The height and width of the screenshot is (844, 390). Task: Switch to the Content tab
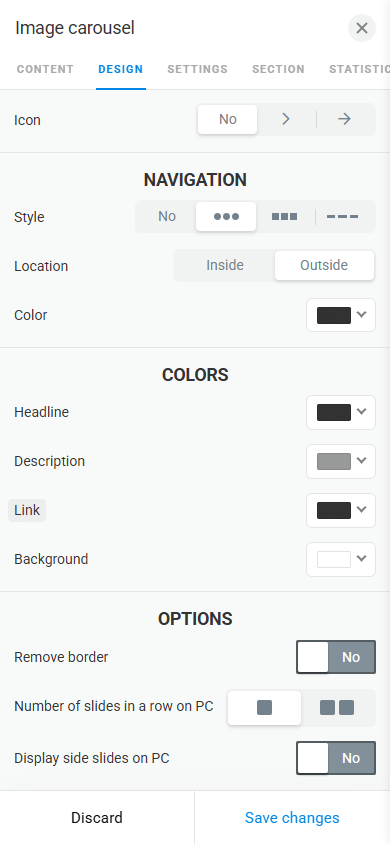tap(45, 69)
